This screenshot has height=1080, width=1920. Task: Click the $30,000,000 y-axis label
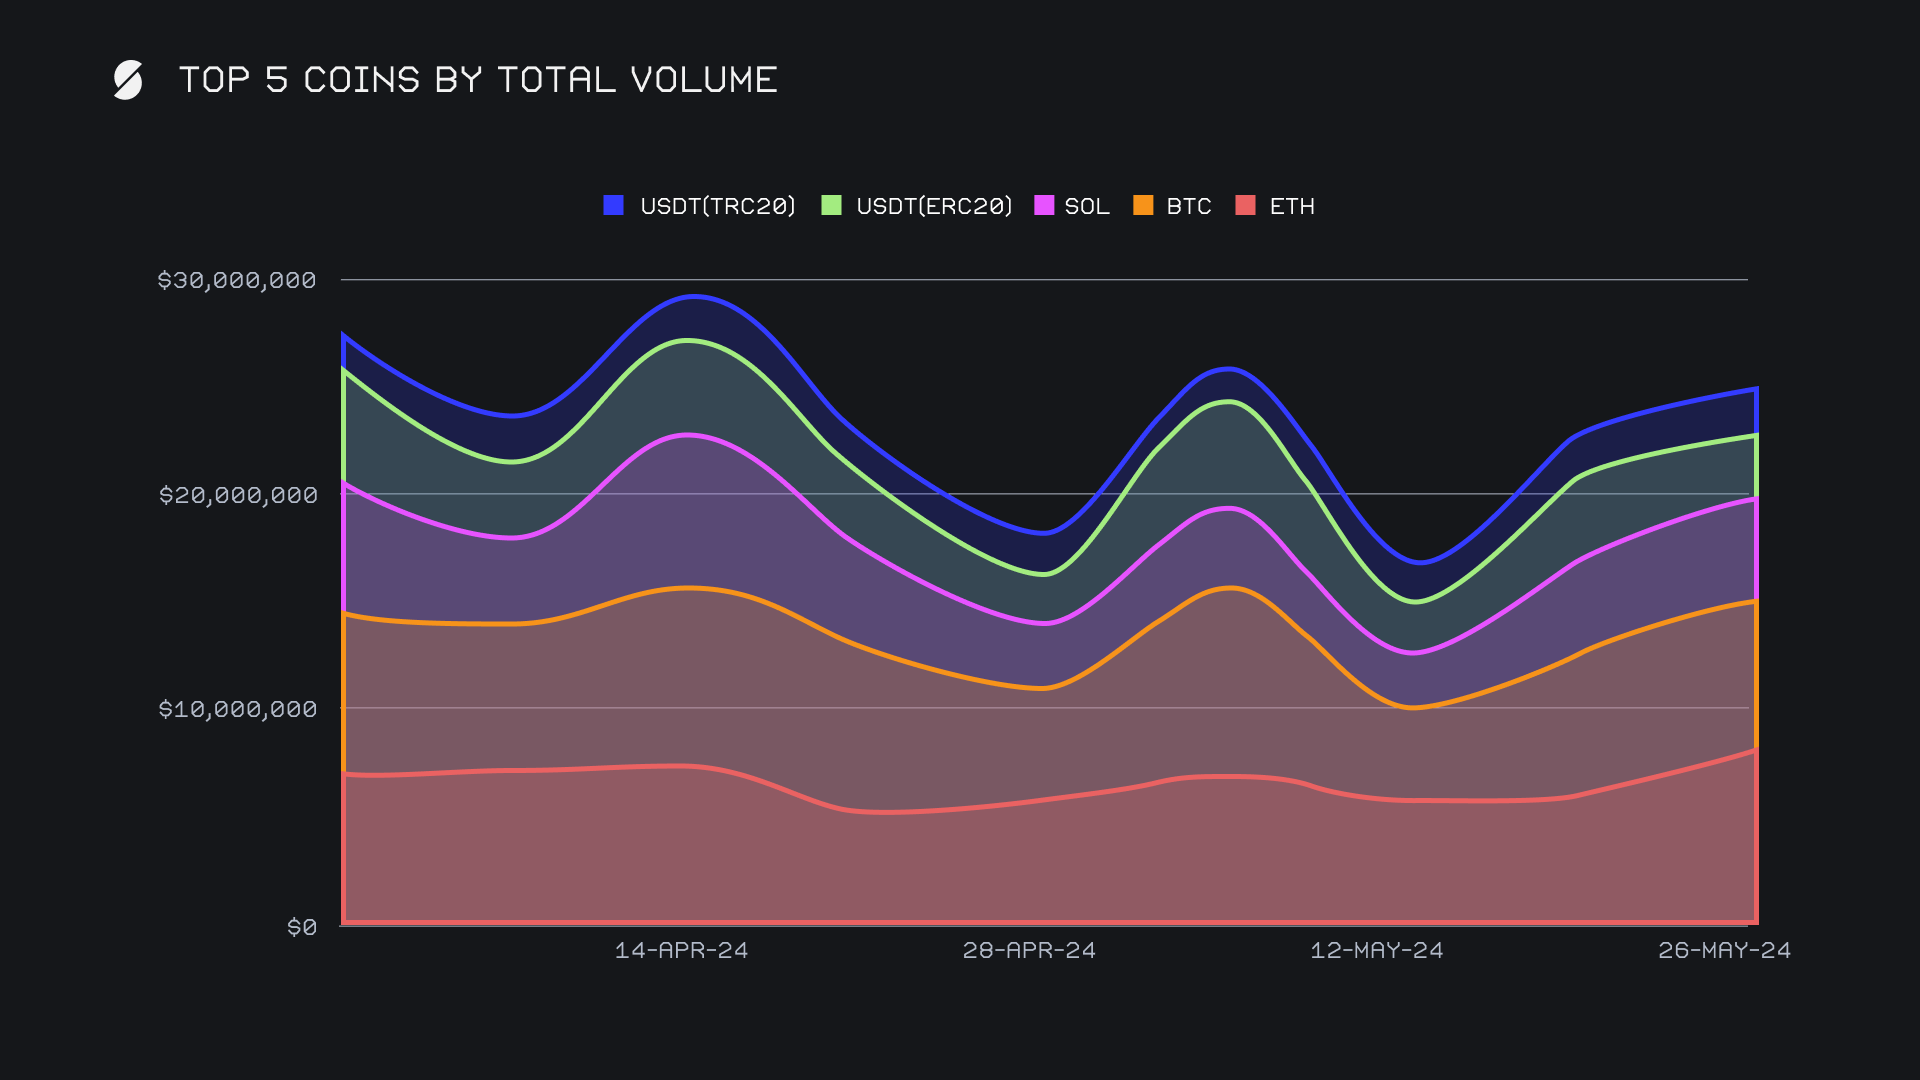pos(237,280)
